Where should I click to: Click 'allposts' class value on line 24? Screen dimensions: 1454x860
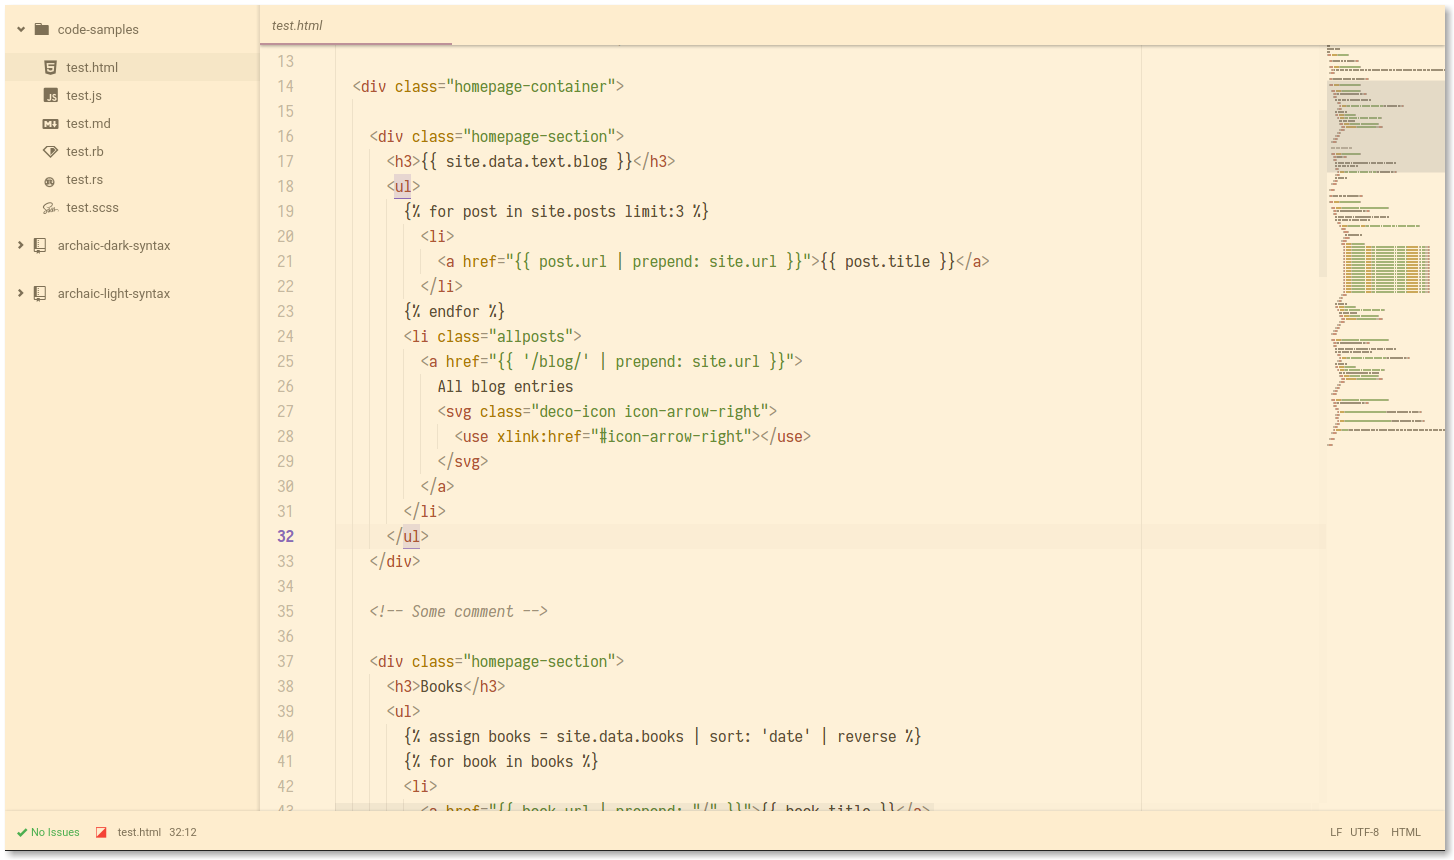point(530,336)
